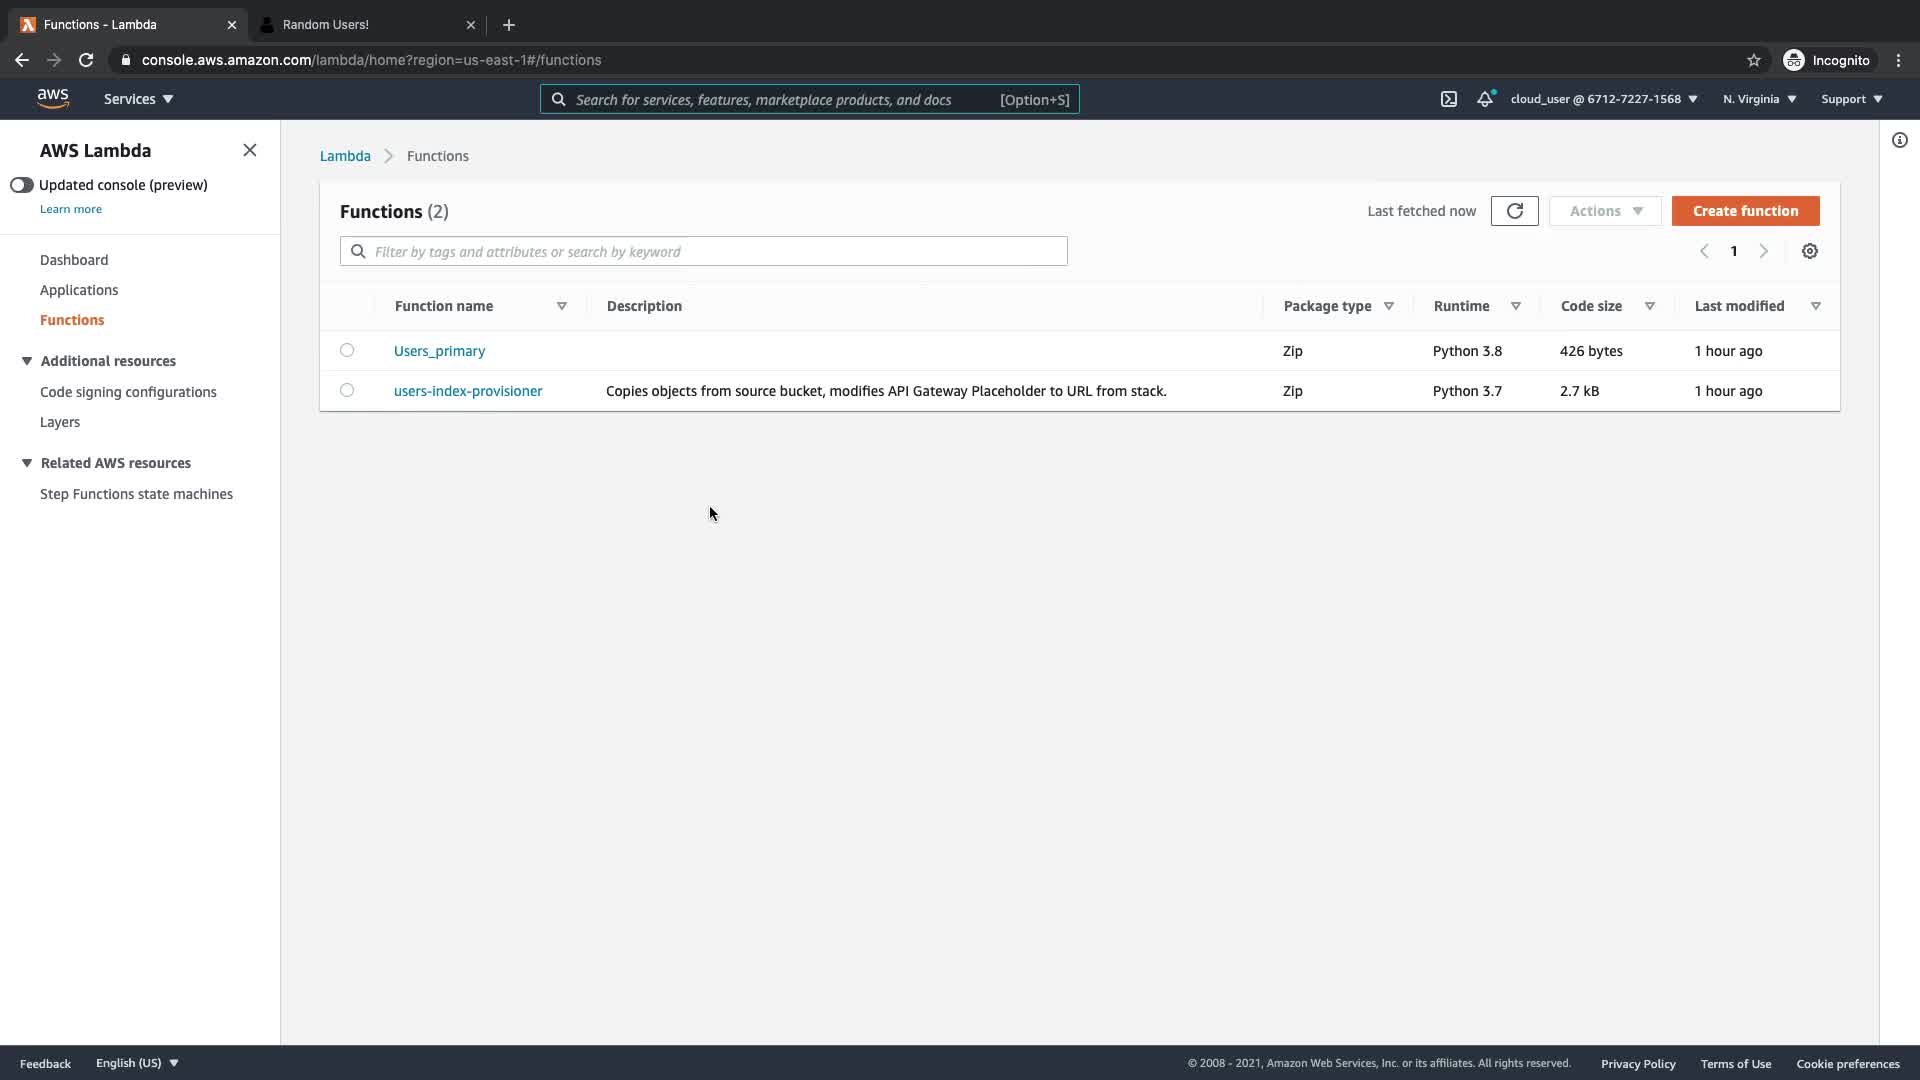1920x1080 pixels.
Task: Bookmark this page with star icon
Action: [1753, 60]
